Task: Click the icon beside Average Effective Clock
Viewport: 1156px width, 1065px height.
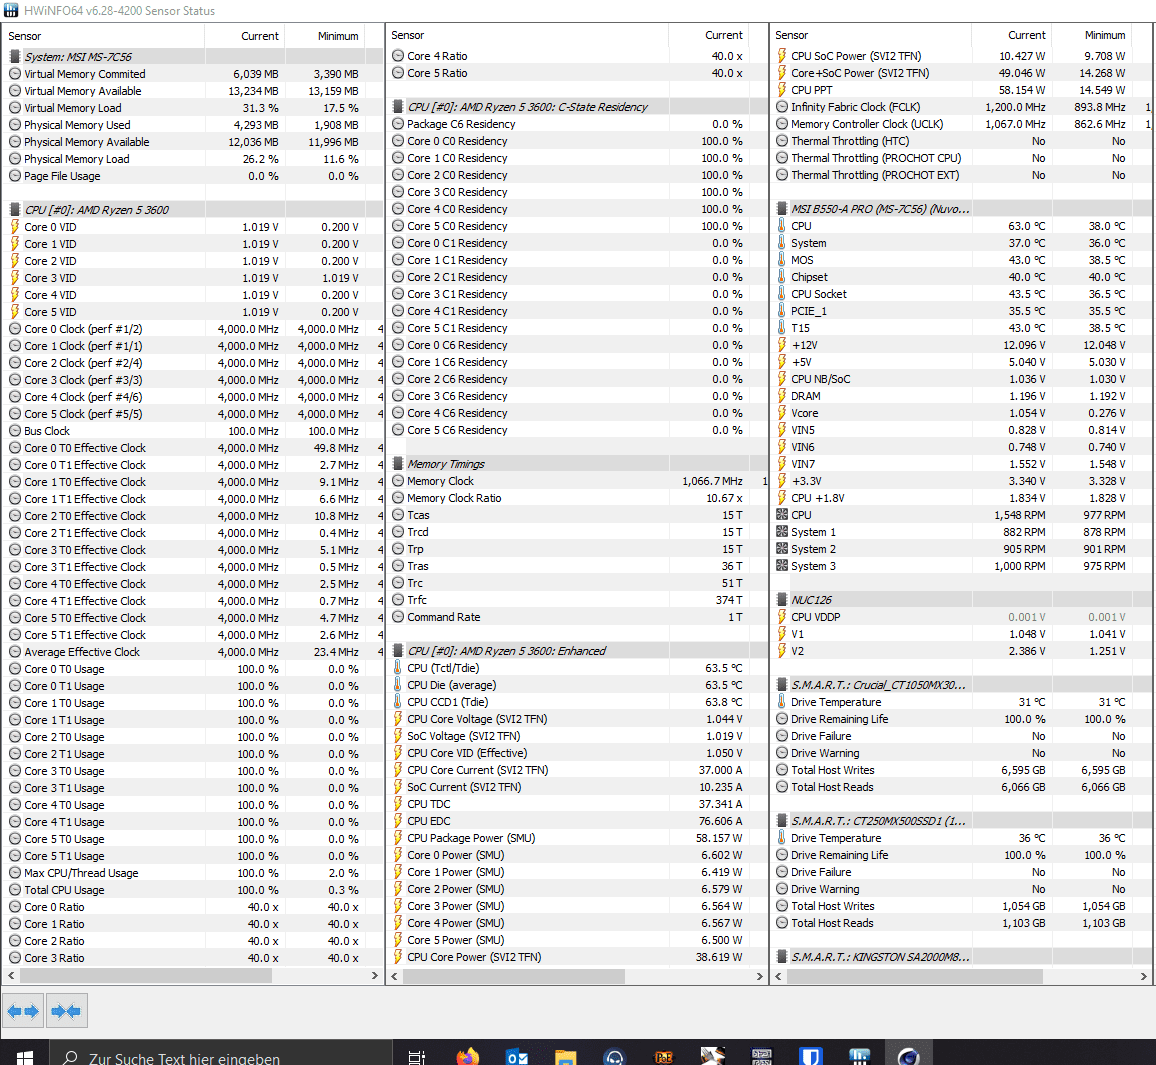Action: tap(15, 652)
